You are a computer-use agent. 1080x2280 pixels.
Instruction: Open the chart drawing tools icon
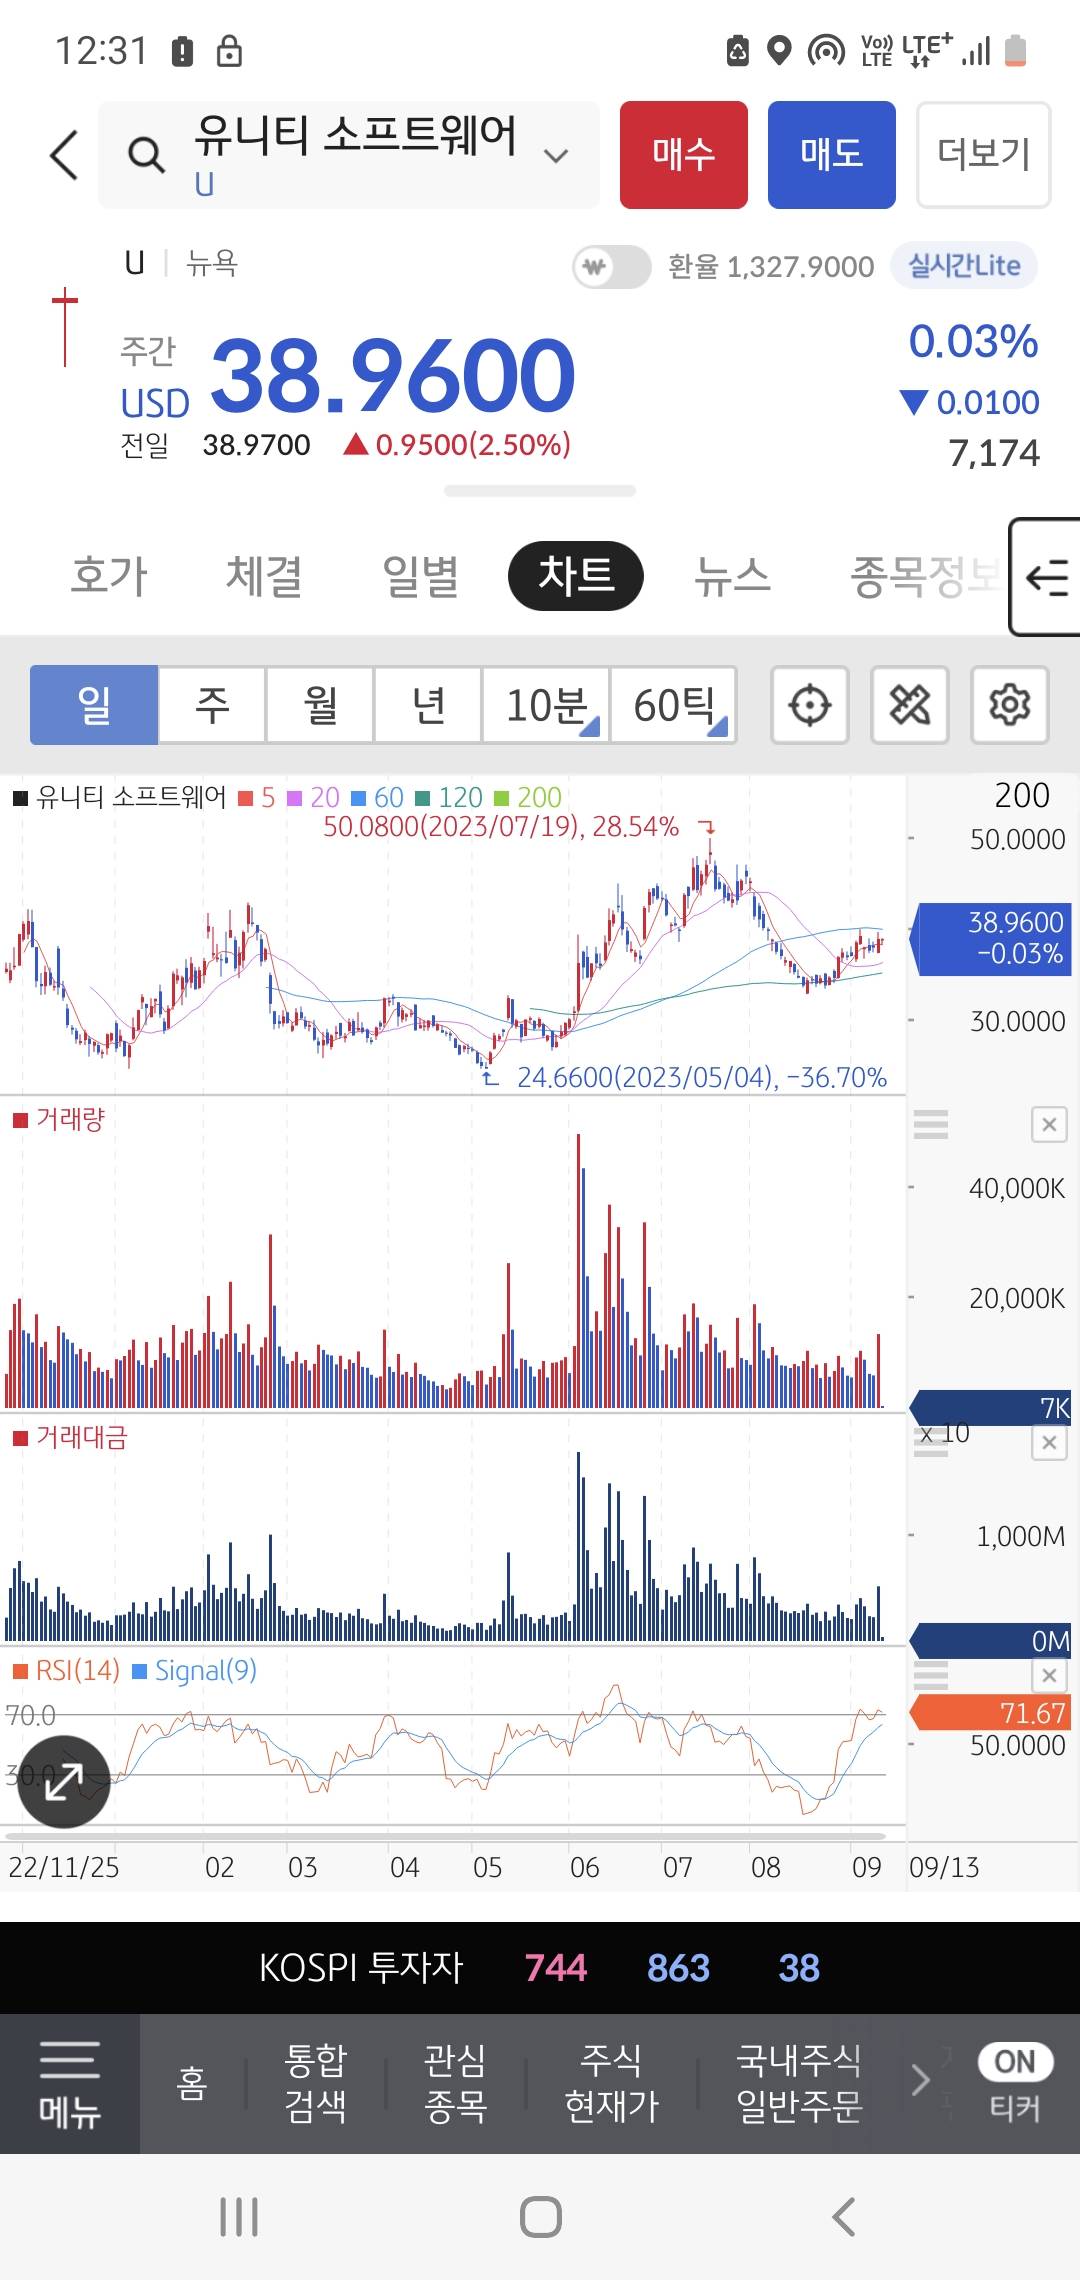[909, 705]
